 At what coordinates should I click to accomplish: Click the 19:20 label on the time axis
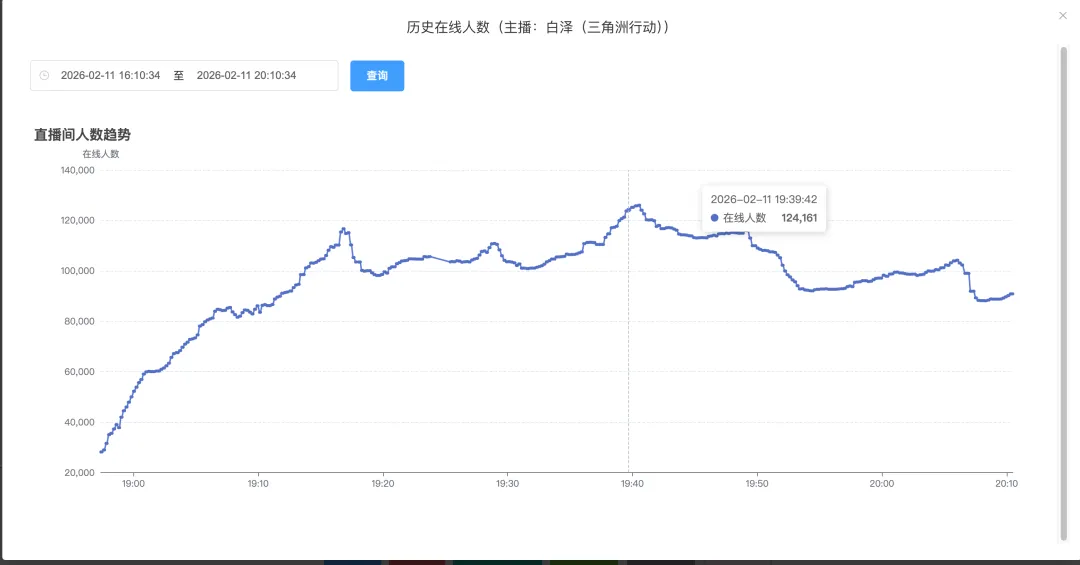tap(383, 484)
